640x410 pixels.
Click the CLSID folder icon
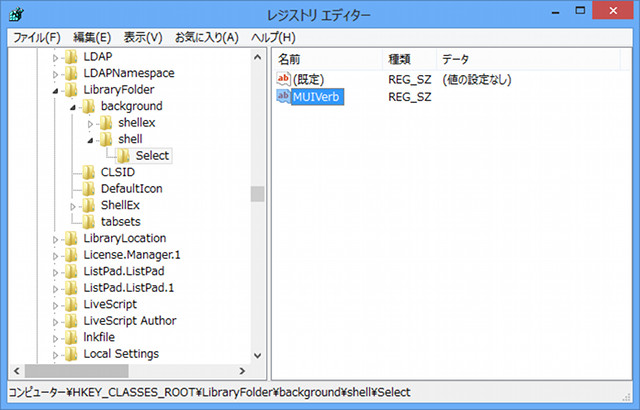89,173
